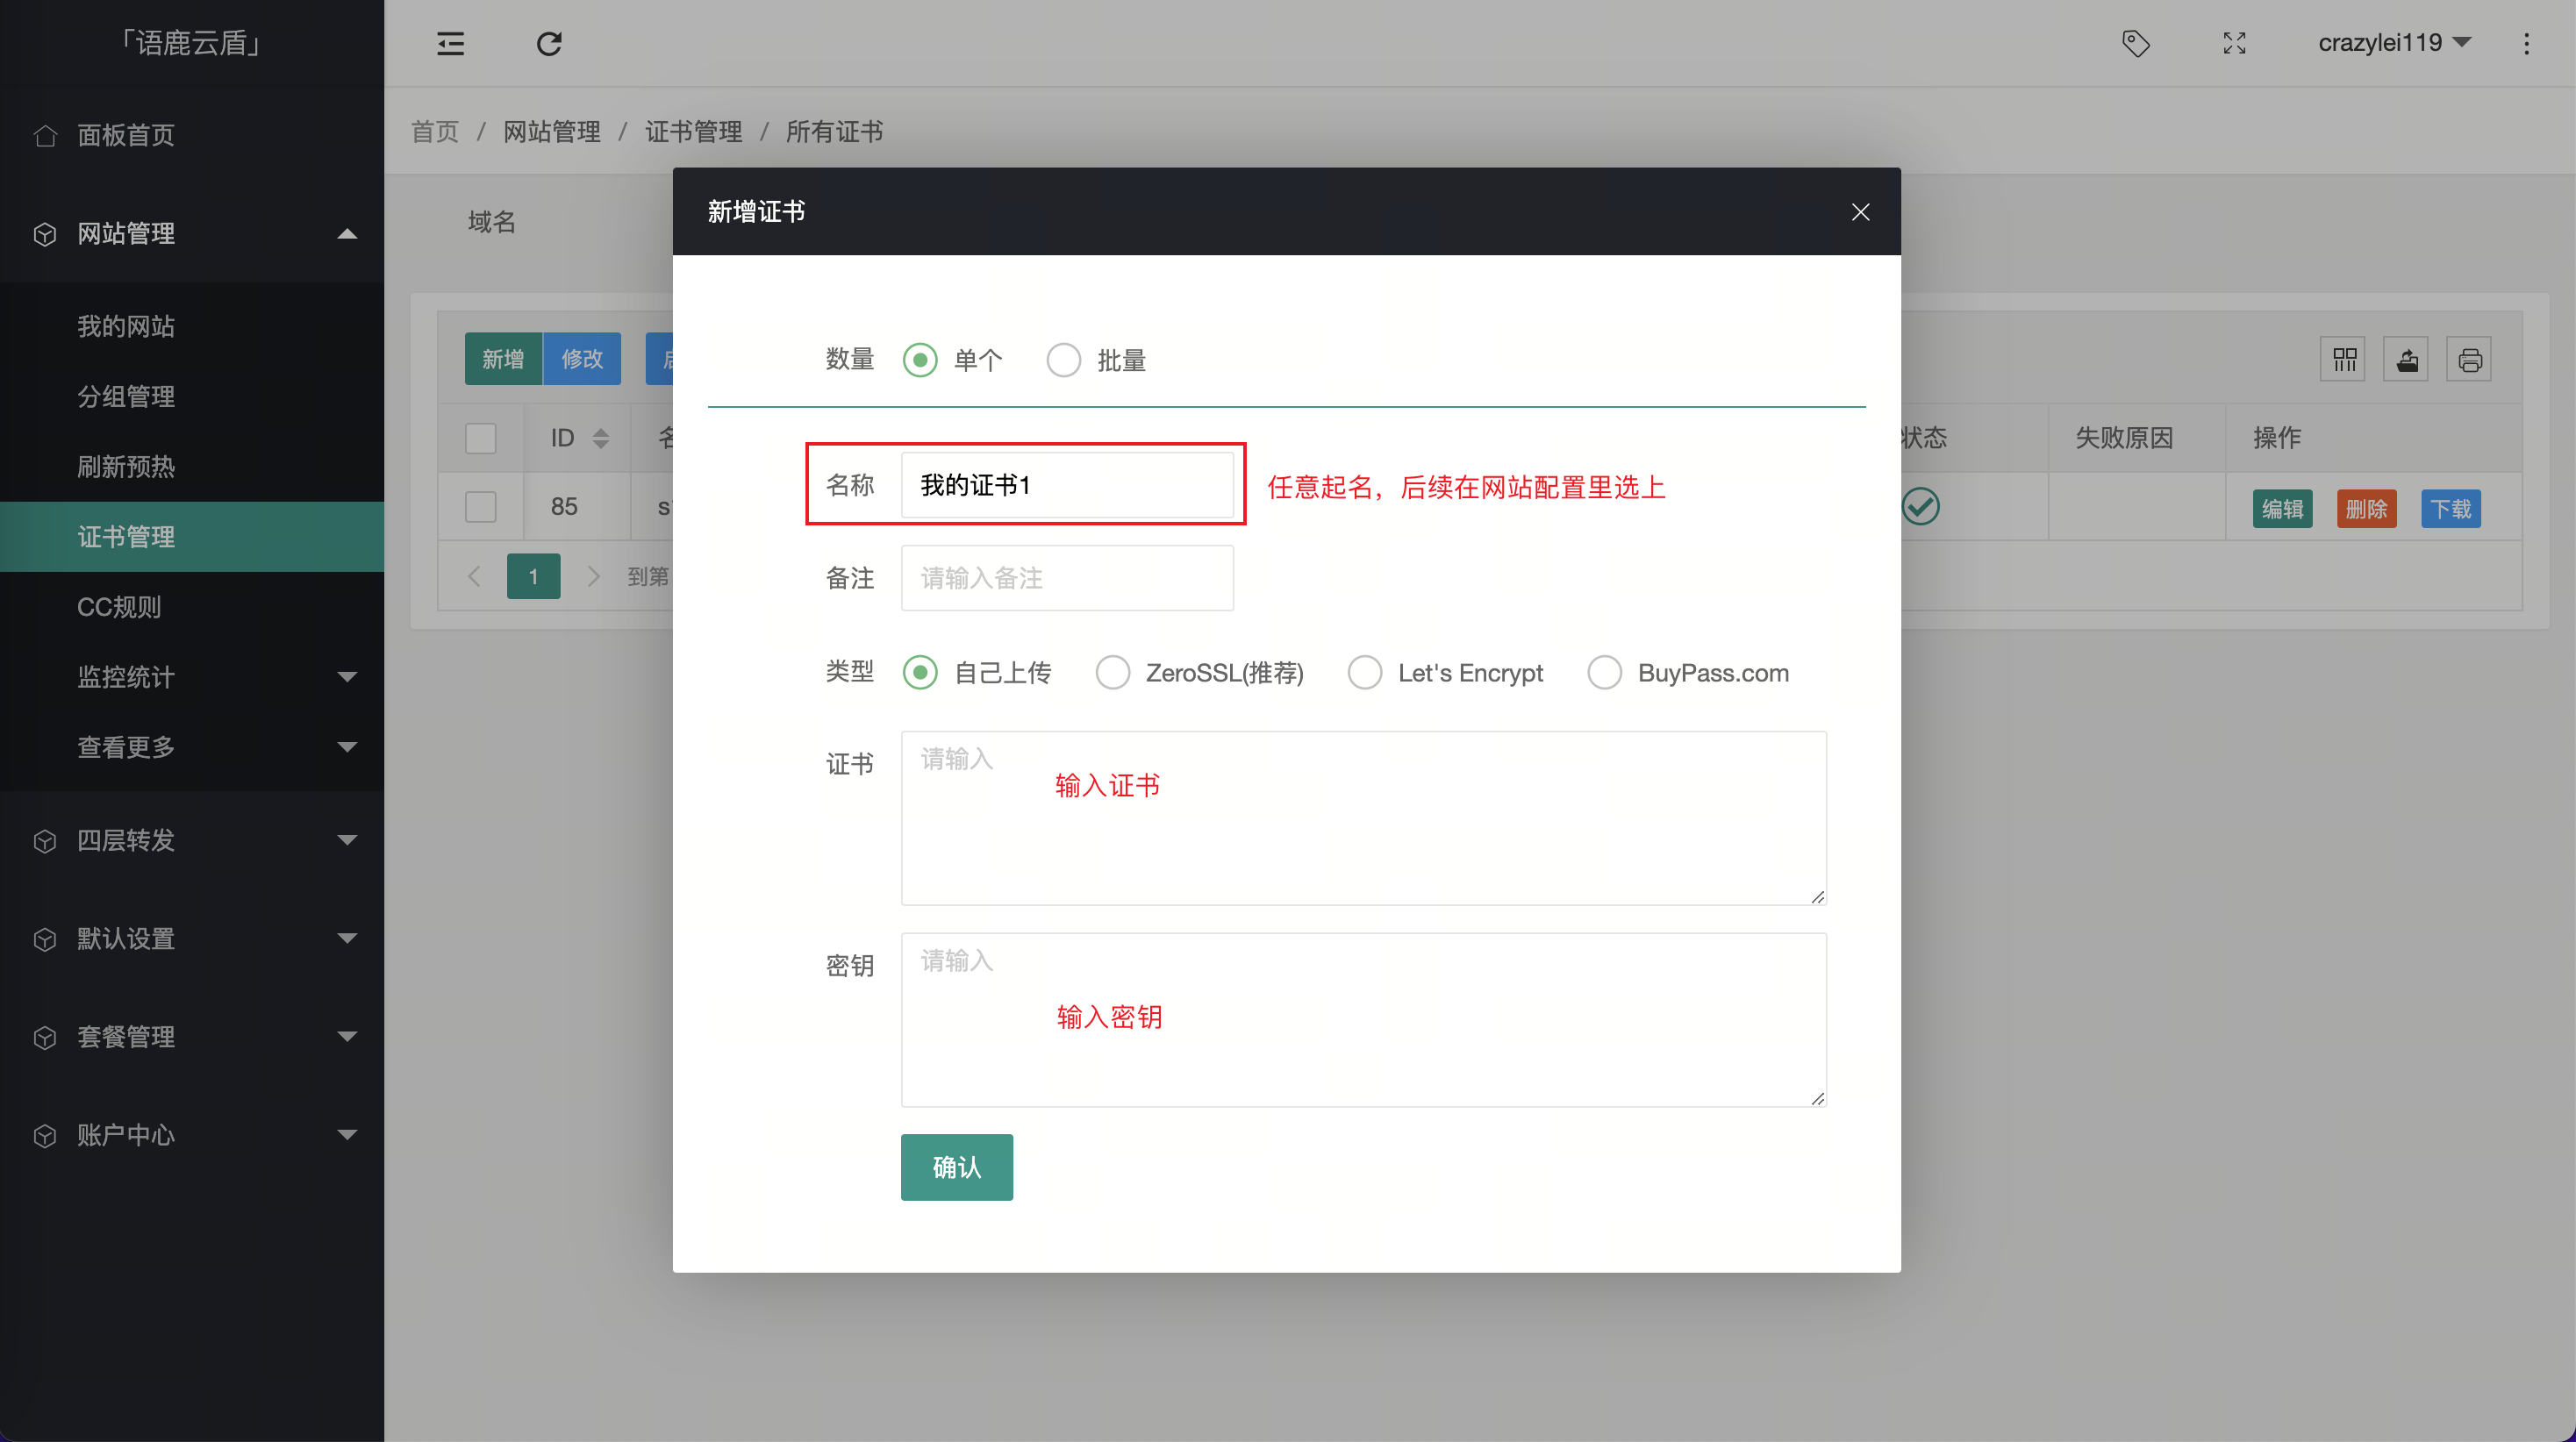The width and height of the screenshot is (2576, 1442).
Task: Click the table print icon
Action: [2470, 359]
